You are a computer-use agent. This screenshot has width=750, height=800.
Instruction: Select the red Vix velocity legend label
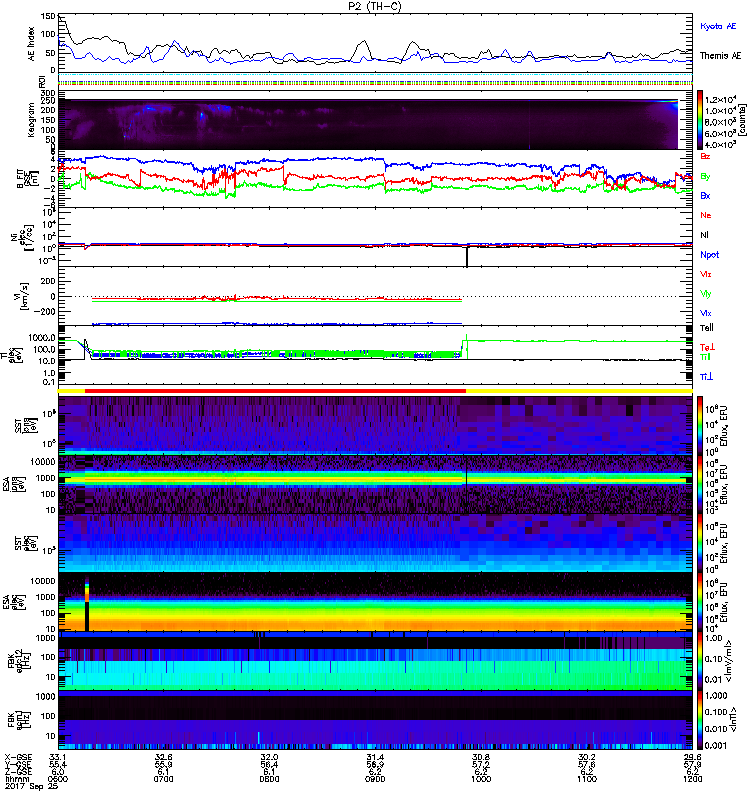coord(705,274)
